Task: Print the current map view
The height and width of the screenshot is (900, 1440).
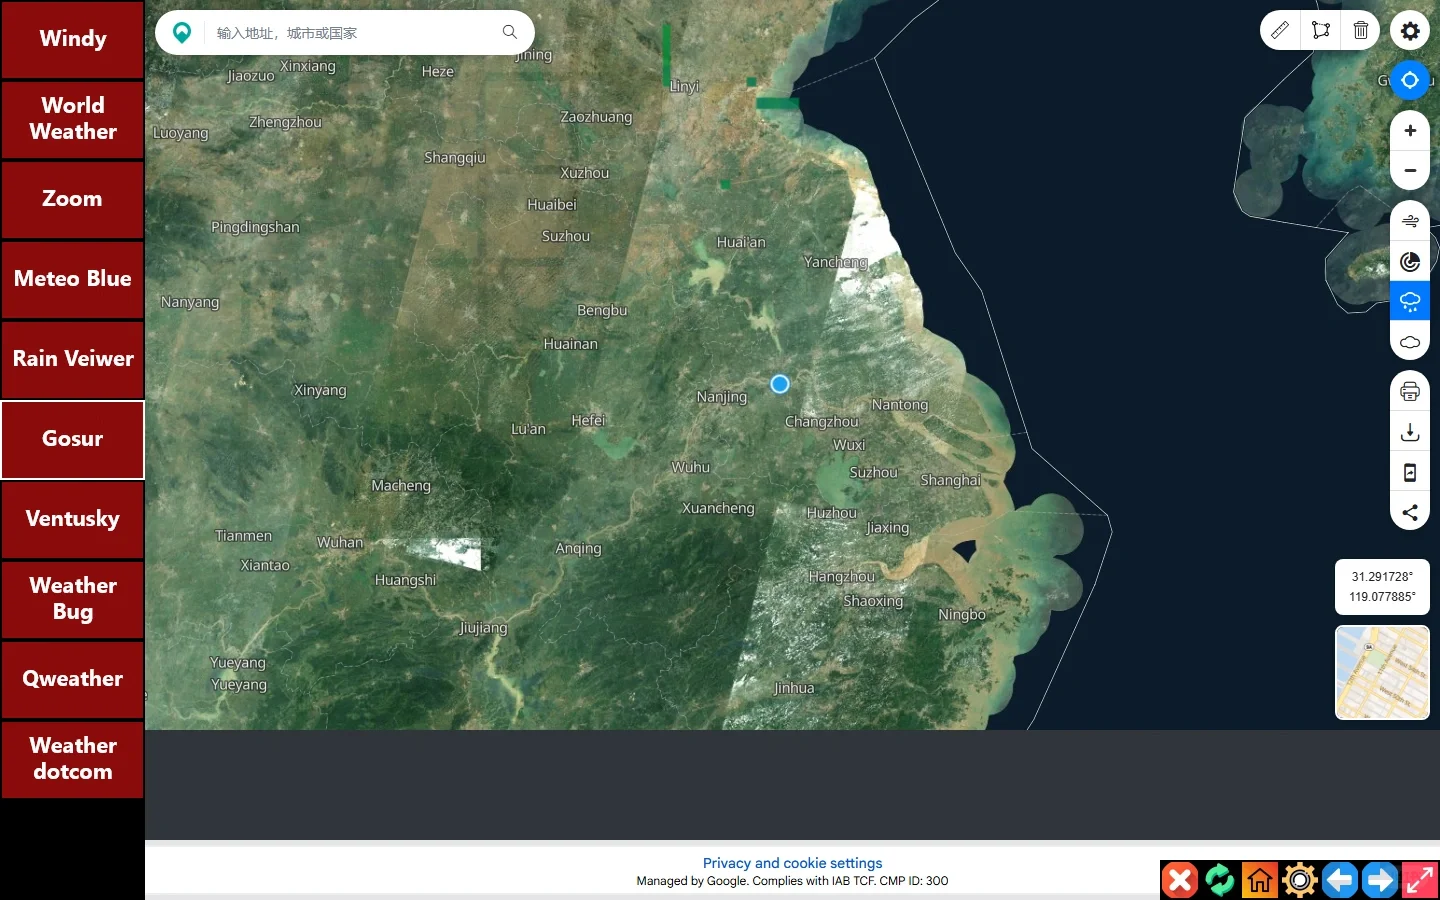Action: [1410, 391]
